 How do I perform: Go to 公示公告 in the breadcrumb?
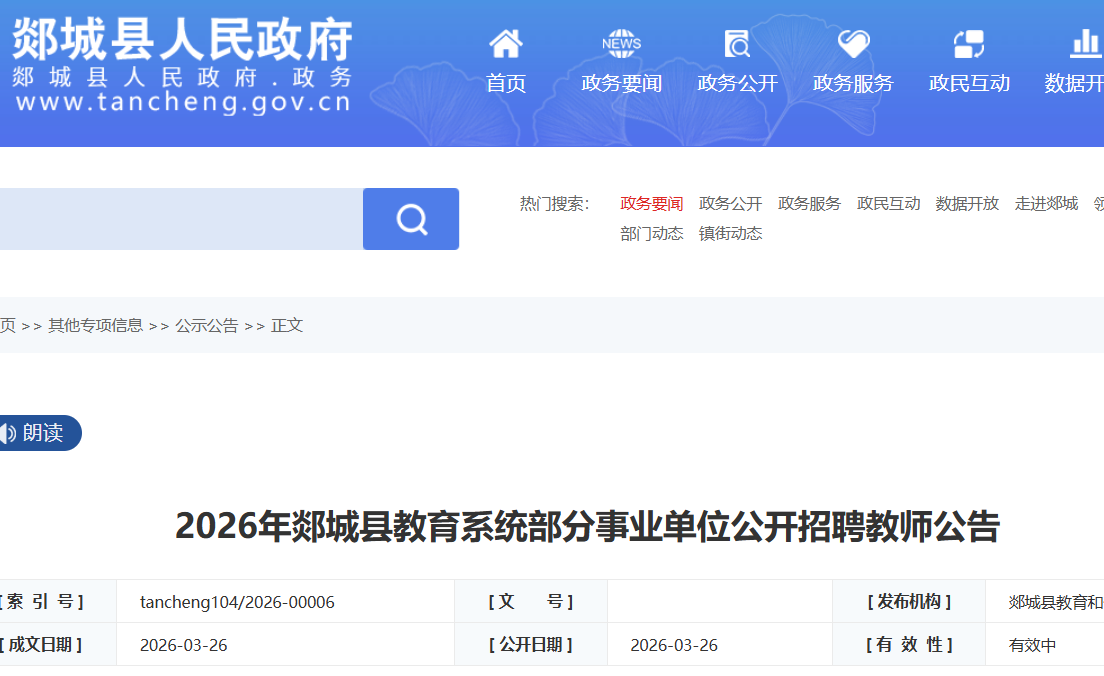point(206,326)
